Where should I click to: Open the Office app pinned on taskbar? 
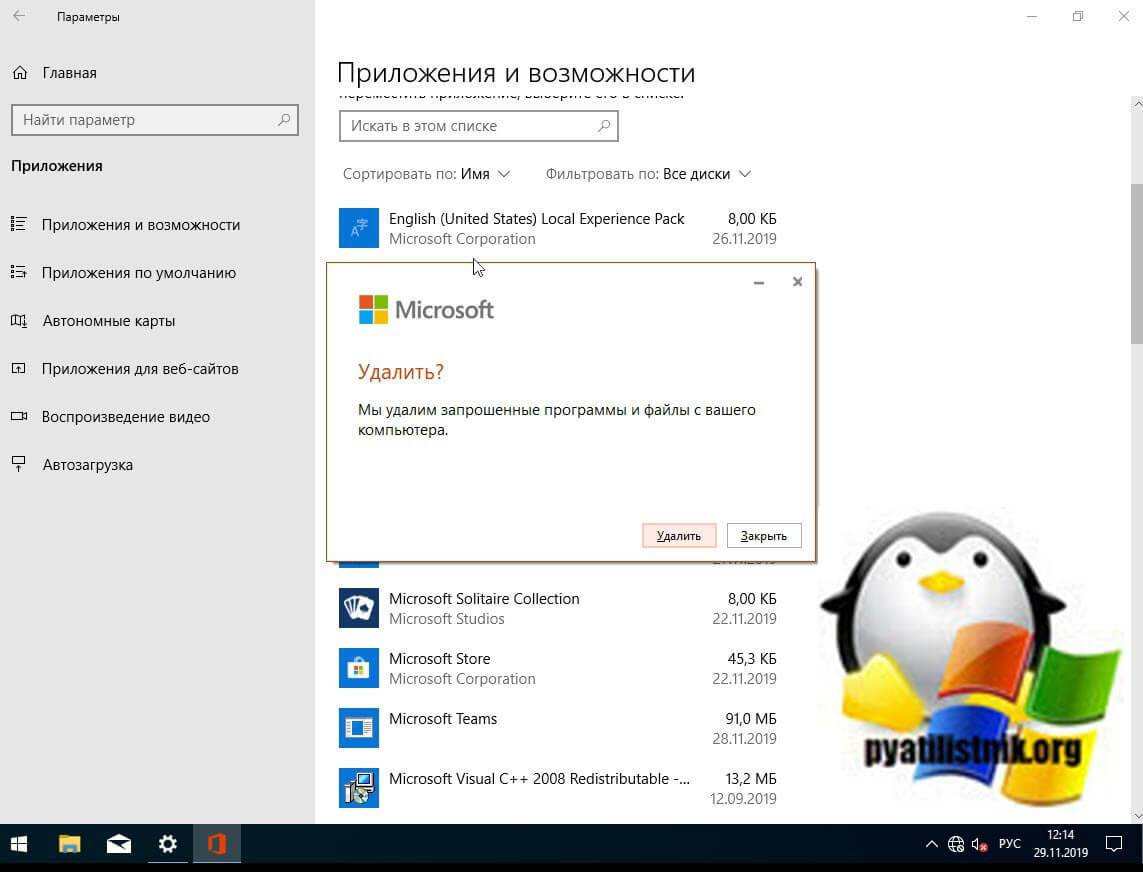216,844
